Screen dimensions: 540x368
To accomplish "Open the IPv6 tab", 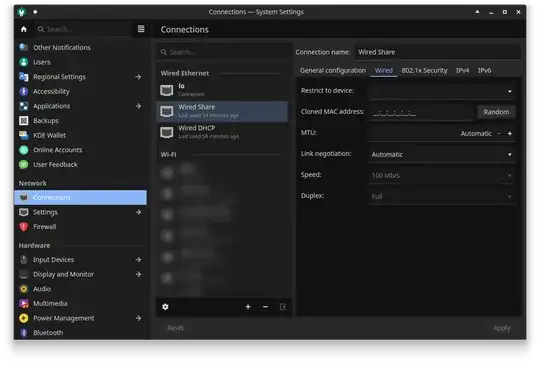I will tap(484, 71).
